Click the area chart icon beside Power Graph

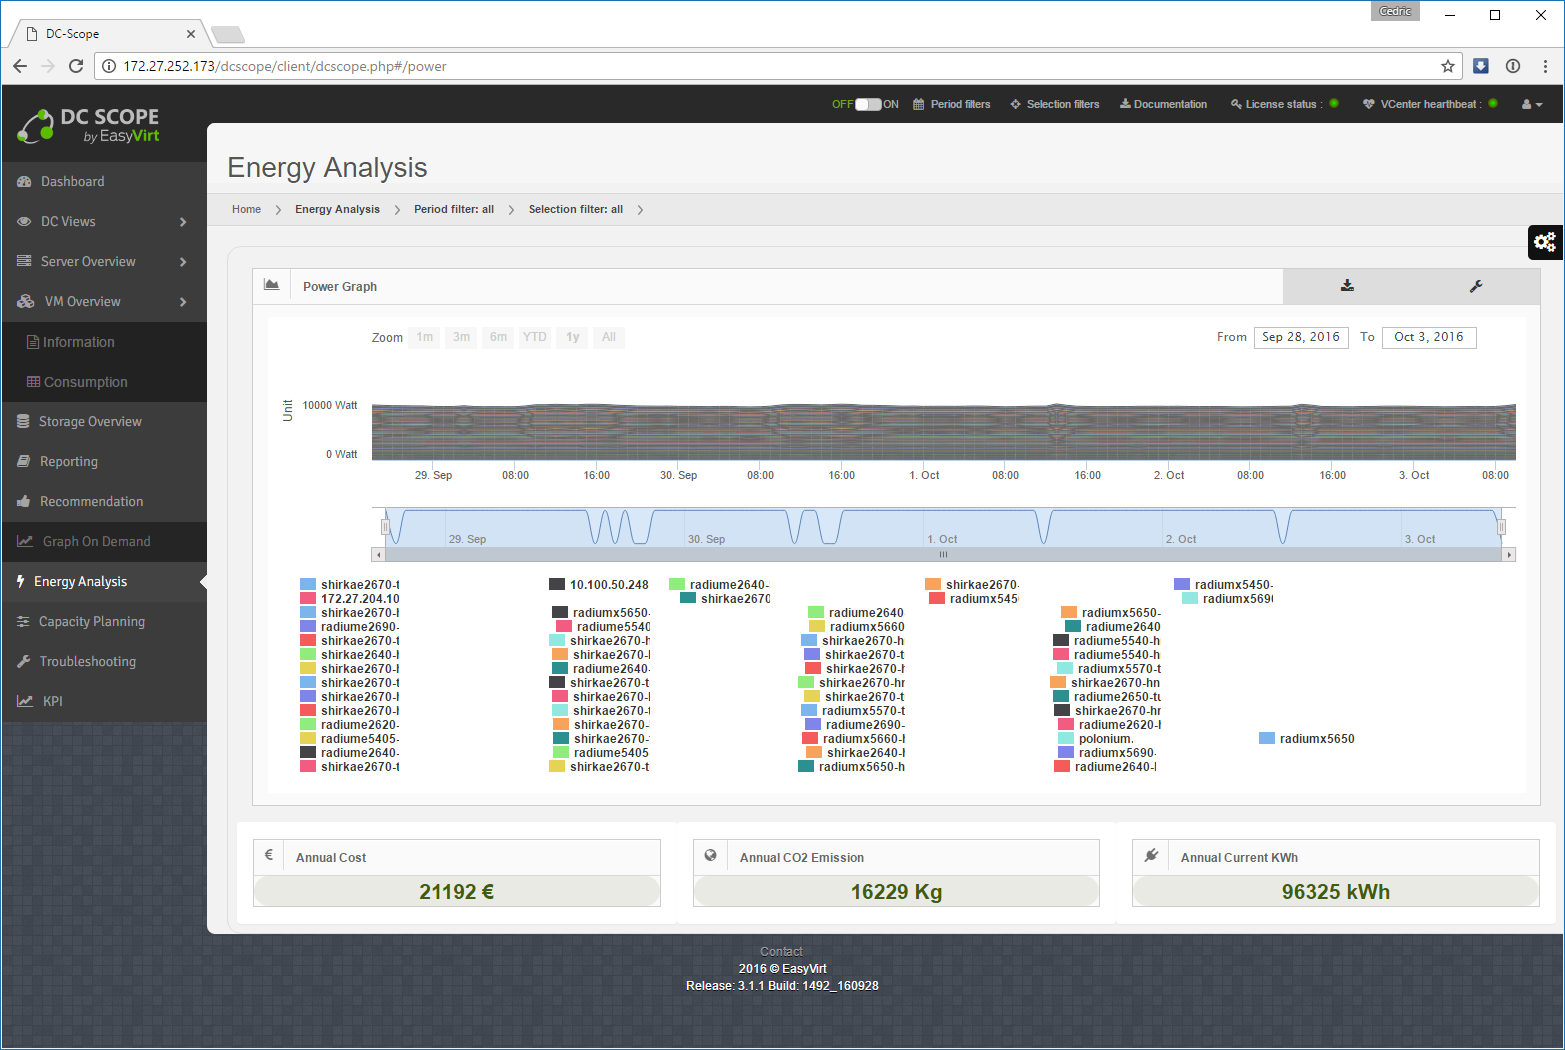coord(271,286)
